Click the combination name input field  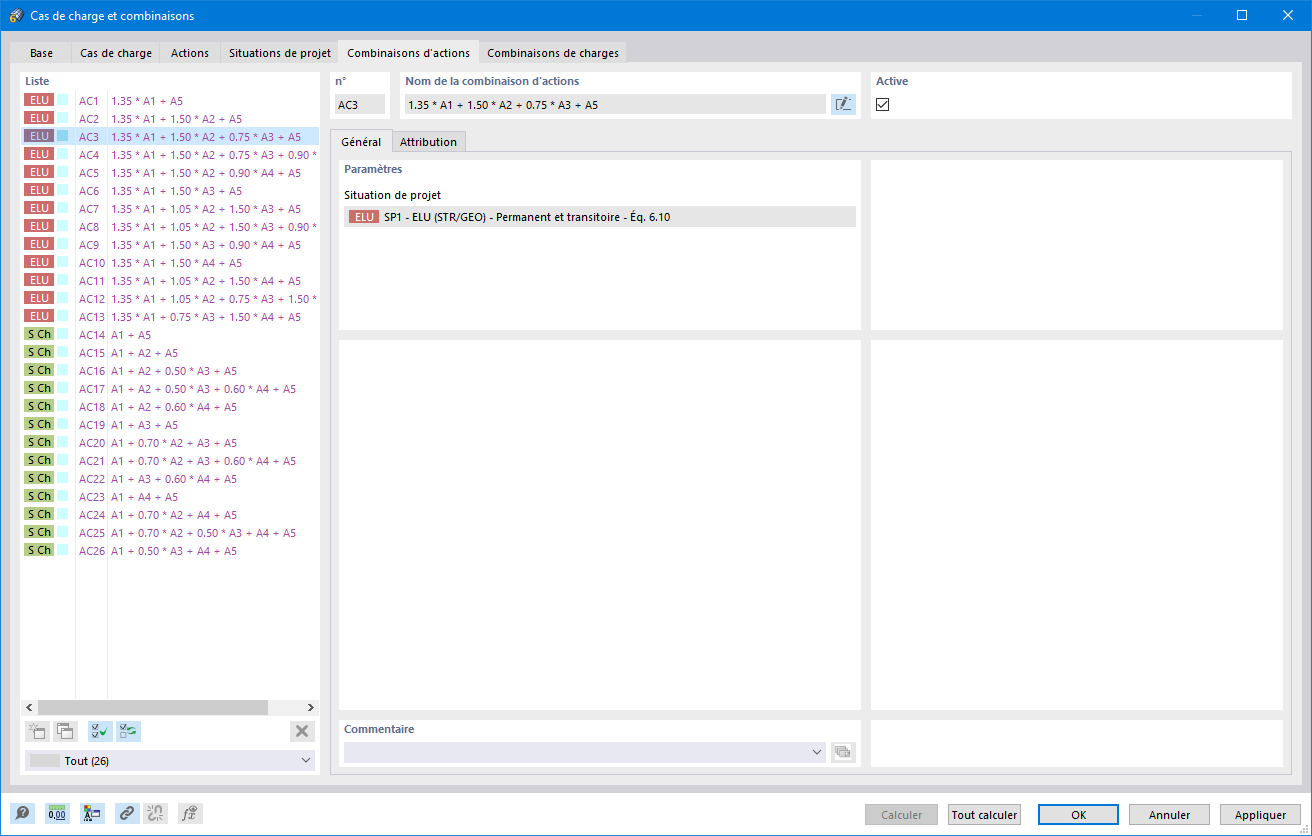coord(615,104)
